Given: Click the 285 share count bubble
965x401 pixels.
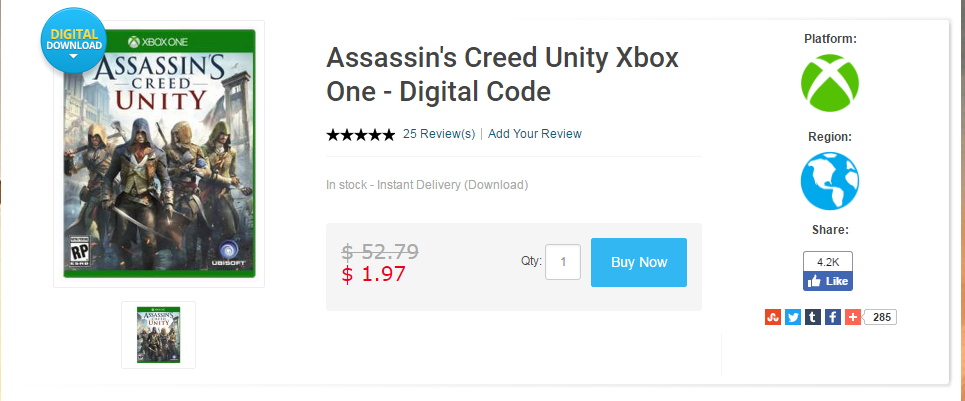Looking at the screenshot, I should 881,317.
